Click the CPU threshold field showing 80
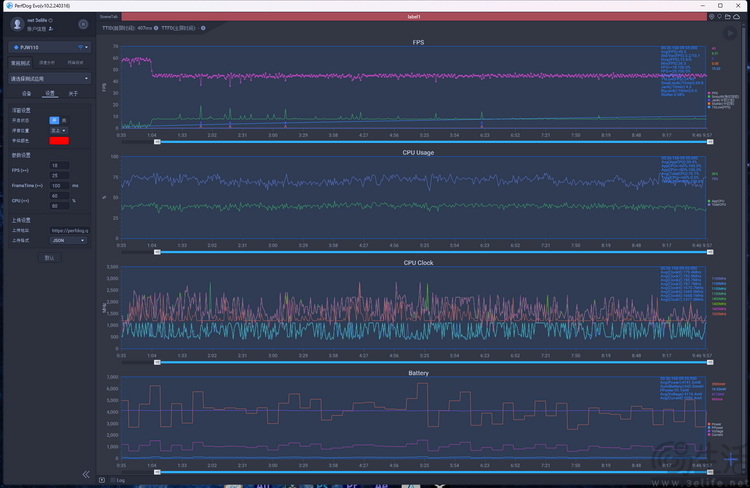This screenshot has height=488, width=750. point(59,206)
